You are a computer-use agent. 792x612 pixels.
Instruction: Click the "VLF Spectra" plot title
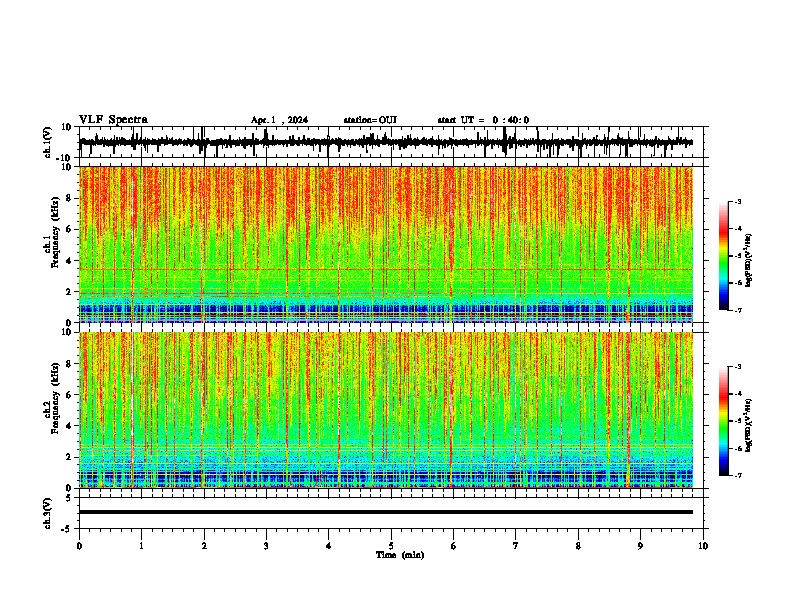[113, 120]
